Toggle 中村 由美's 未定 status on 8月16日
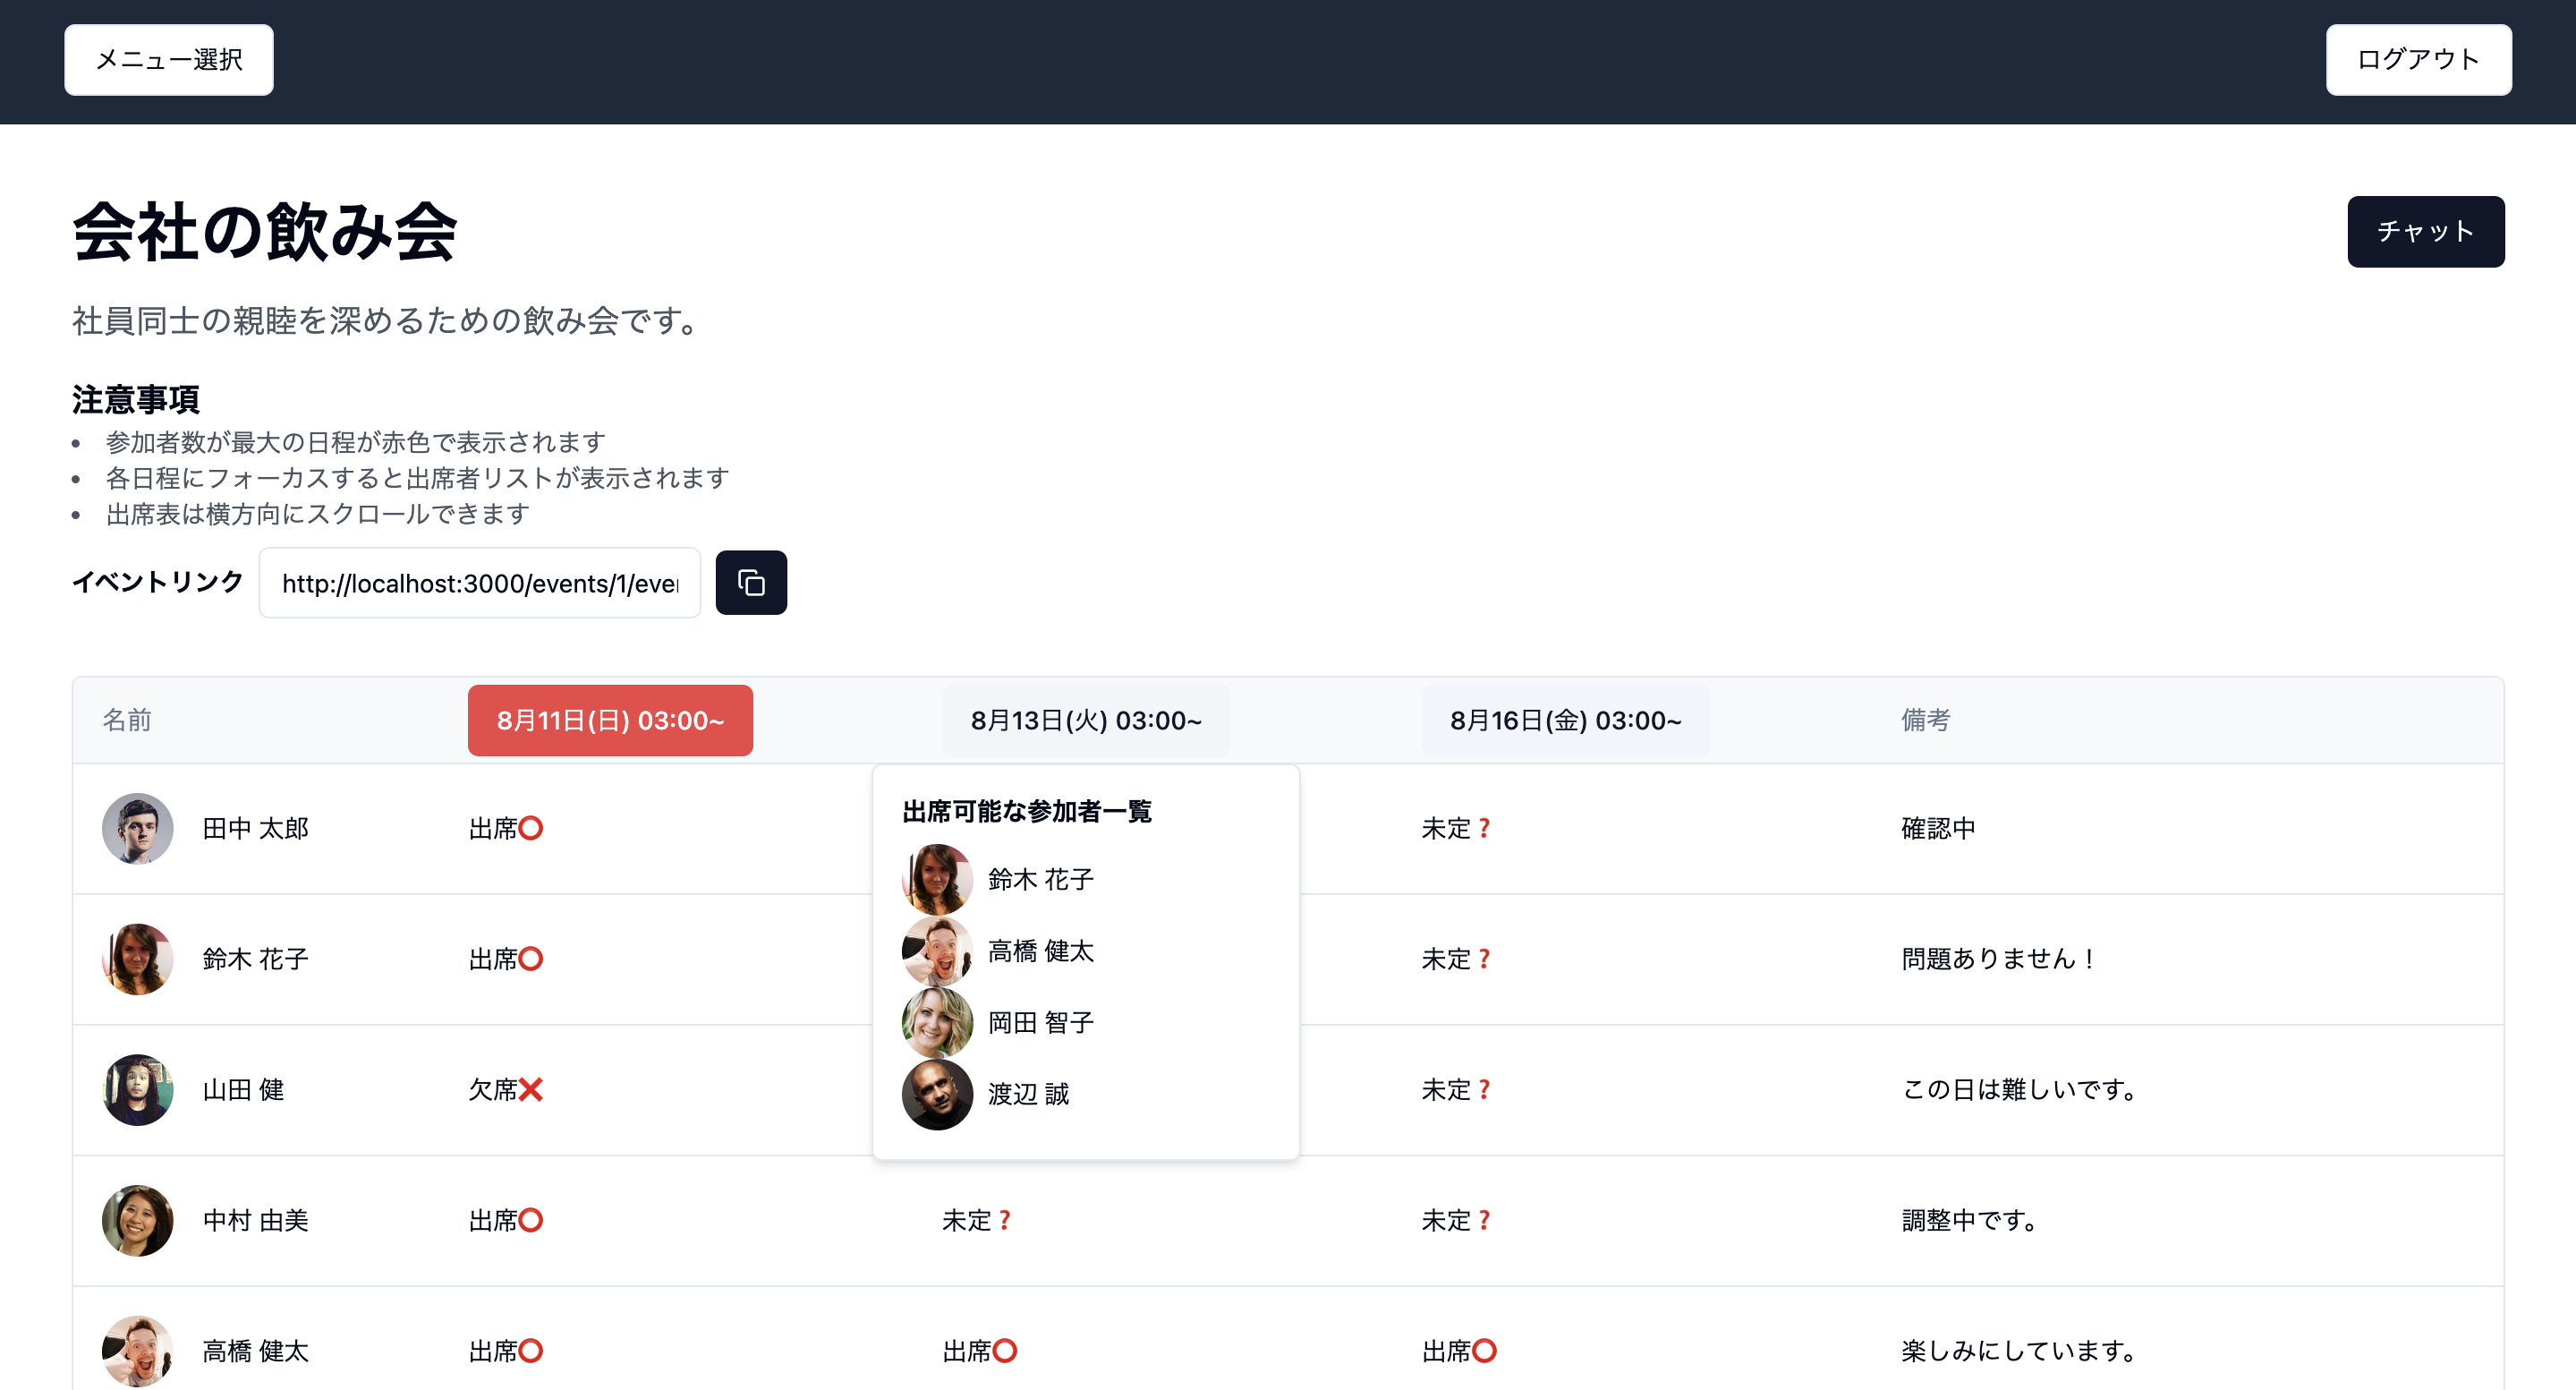The image size is (2576, 1390). [1455, 1220]
